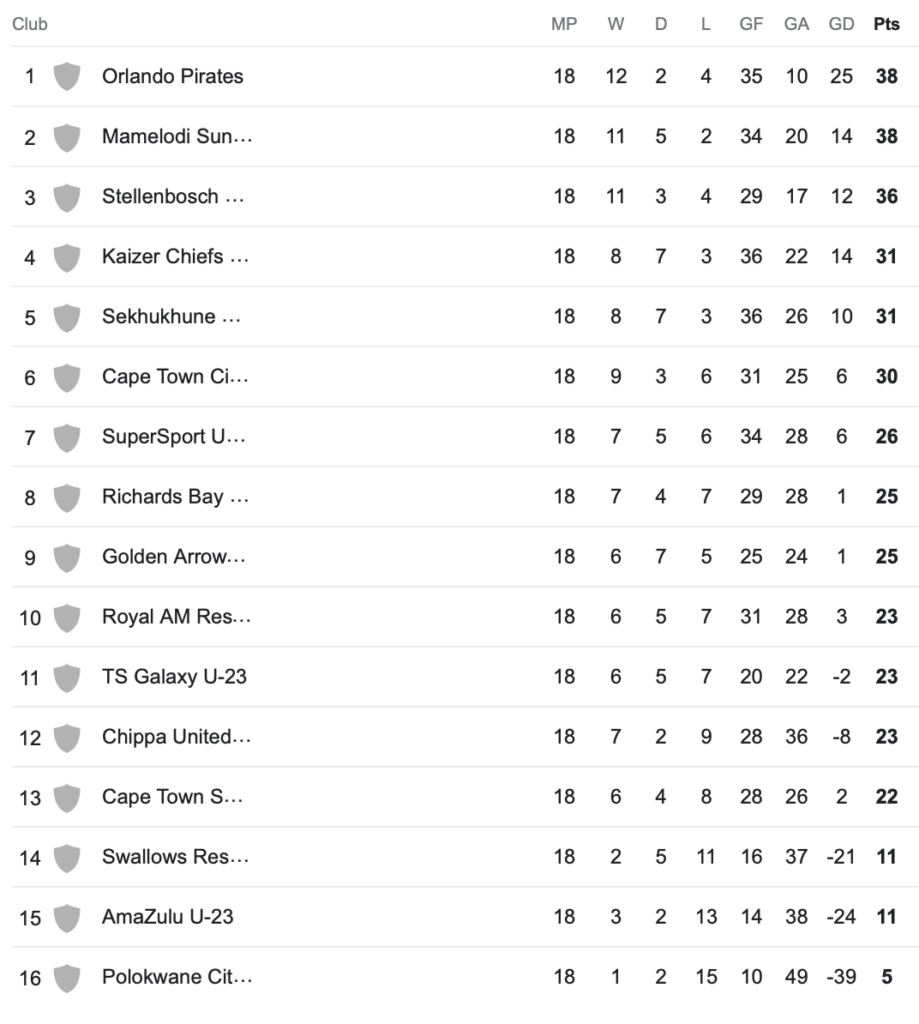Click the Swallows Reserves shield icon
919x1024 pixels.
[67, 857]
